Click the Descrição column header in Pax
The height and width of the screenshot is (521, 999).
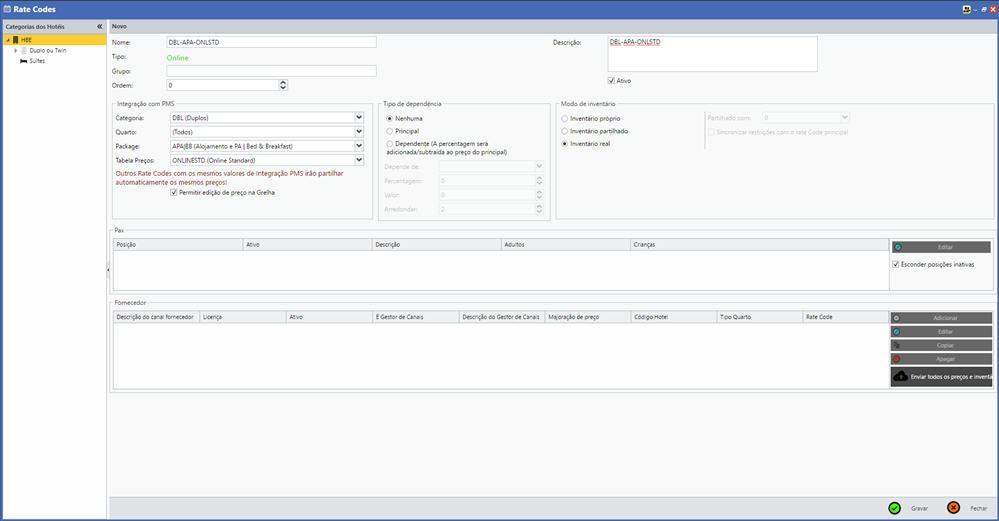pos(387,244)
